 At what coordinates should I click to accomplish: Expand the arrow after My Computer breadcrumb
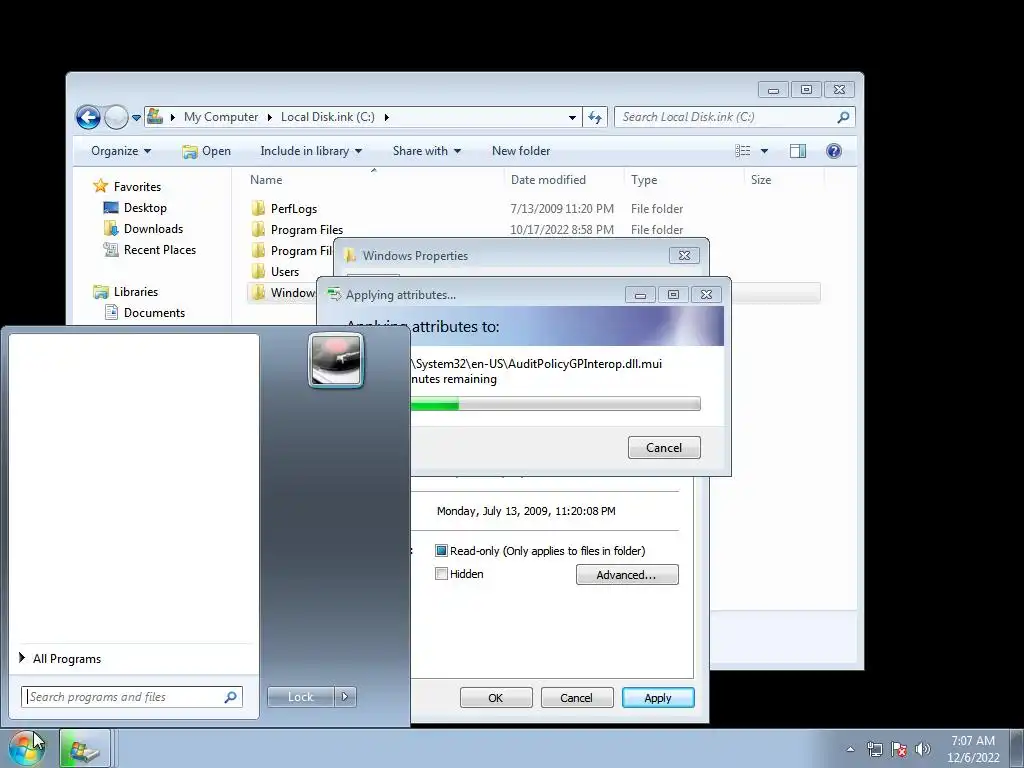tap(270, 118)
